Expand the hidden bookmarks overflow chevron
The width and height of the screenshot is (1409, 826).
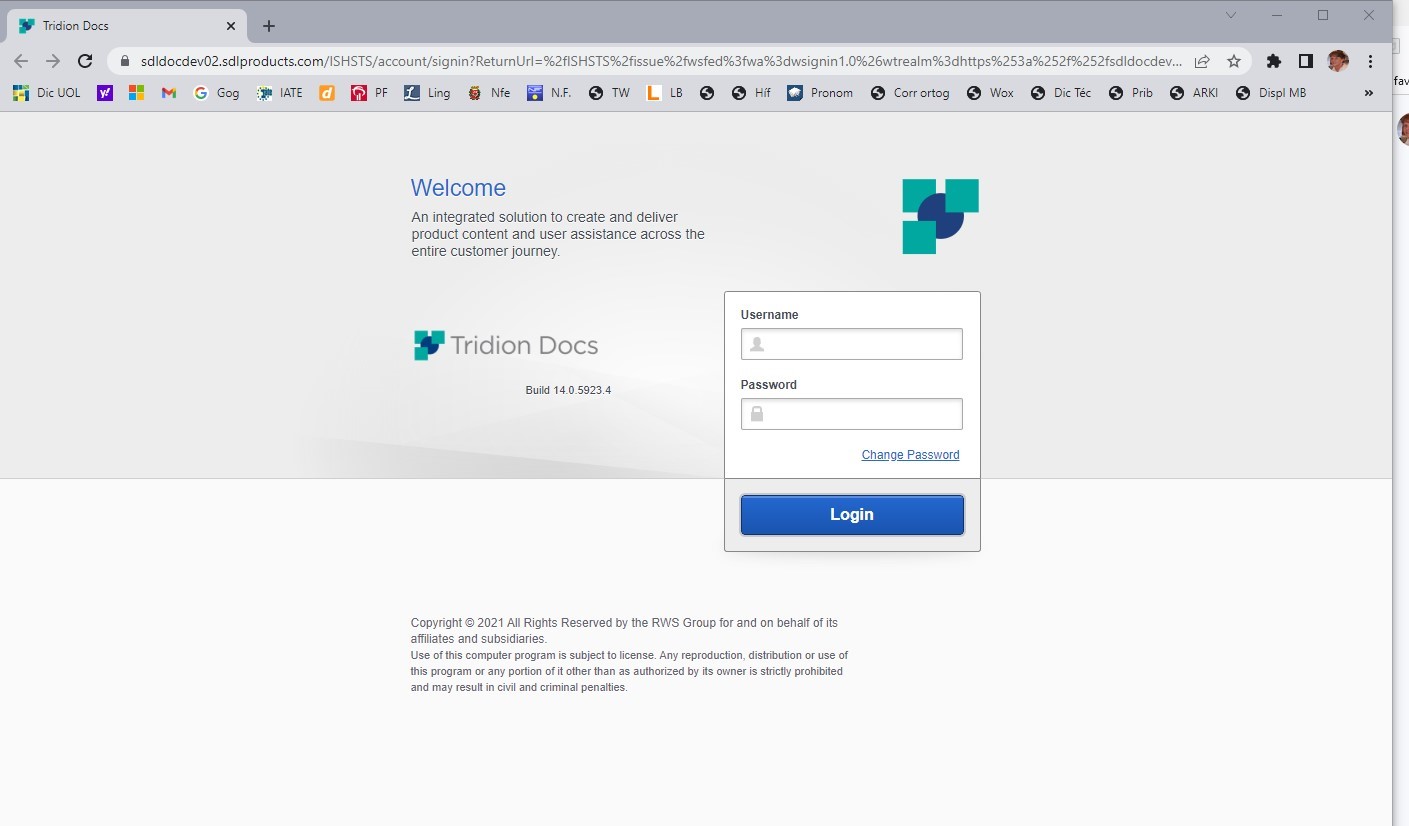click(1369, 93)
